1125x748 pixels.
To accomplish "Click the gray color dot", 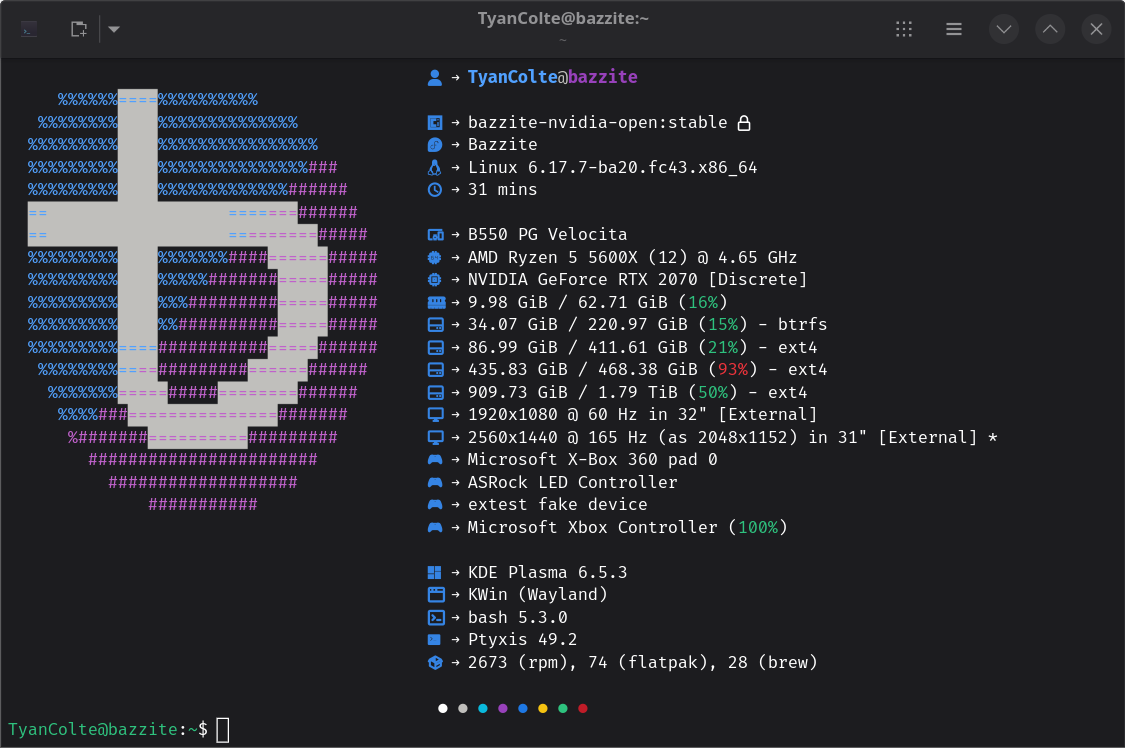I will coord(463,709).
